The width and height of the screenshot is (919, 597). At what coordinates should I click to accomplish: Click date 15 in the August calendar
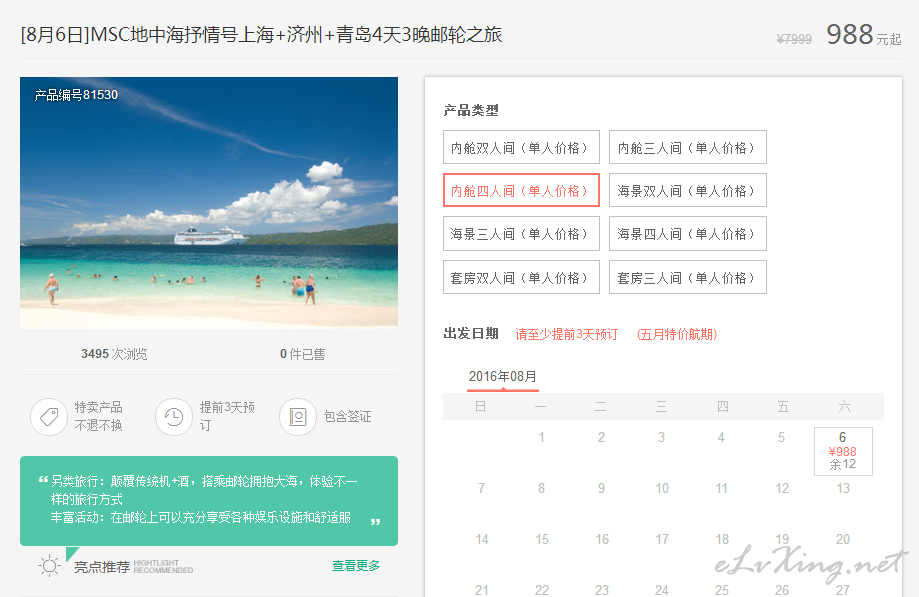(542, 540)
